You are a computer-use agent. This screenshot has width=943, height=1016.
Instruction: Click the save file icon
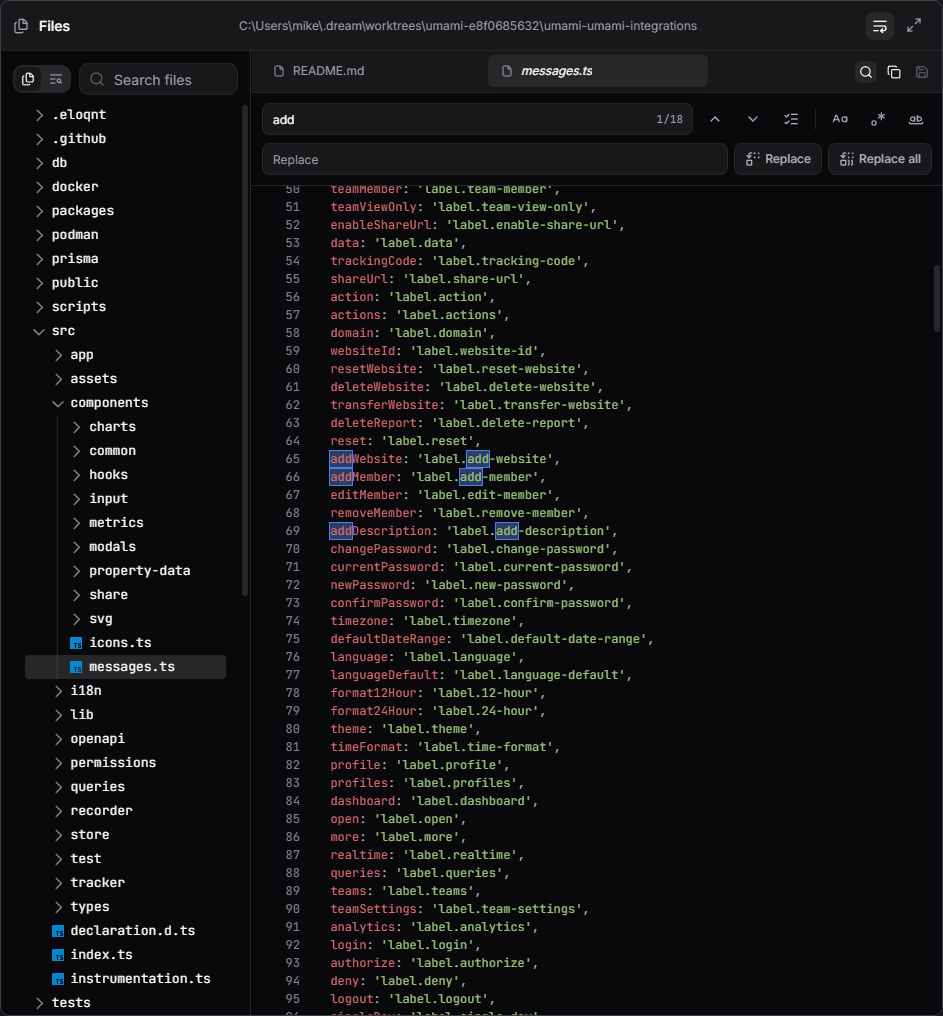[922, 72]
